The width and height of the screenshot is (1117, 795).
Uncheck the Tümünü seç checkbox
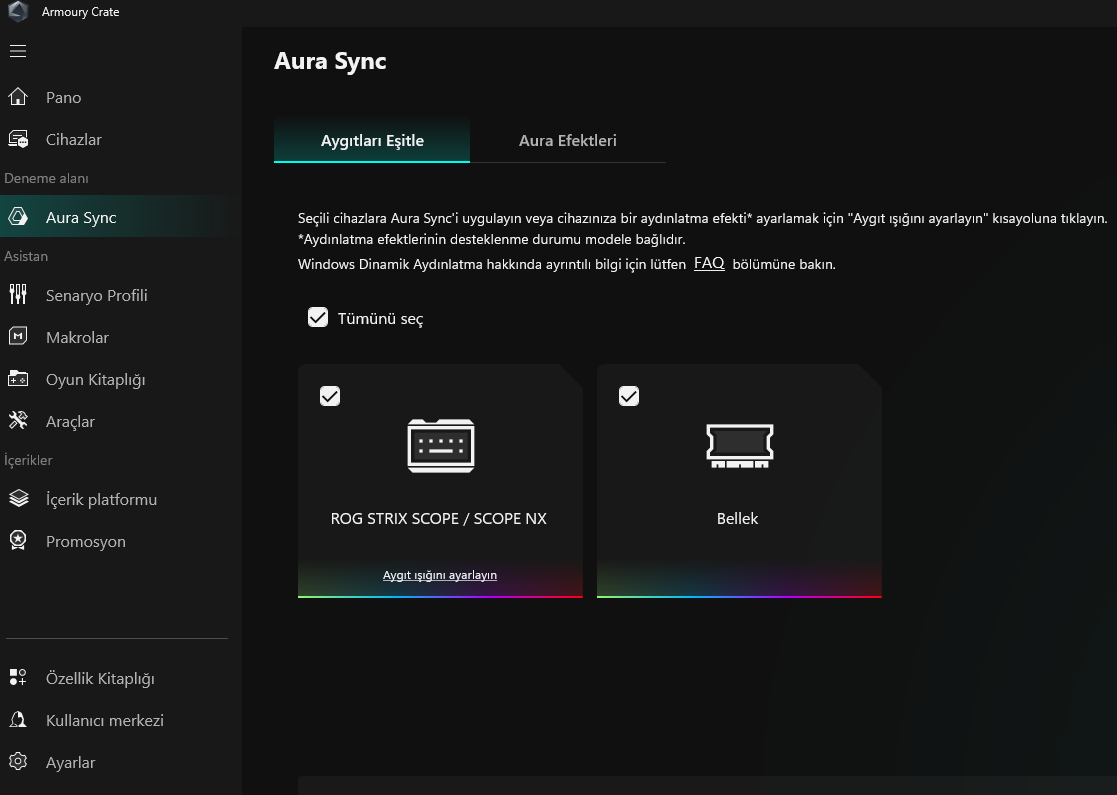pos(318,318)
